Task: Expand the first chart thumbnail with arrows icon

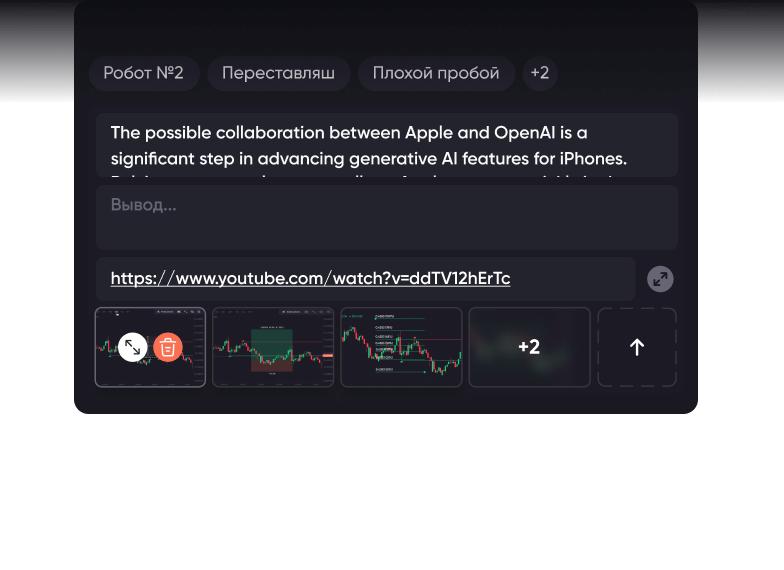Action: pos(133,347)
